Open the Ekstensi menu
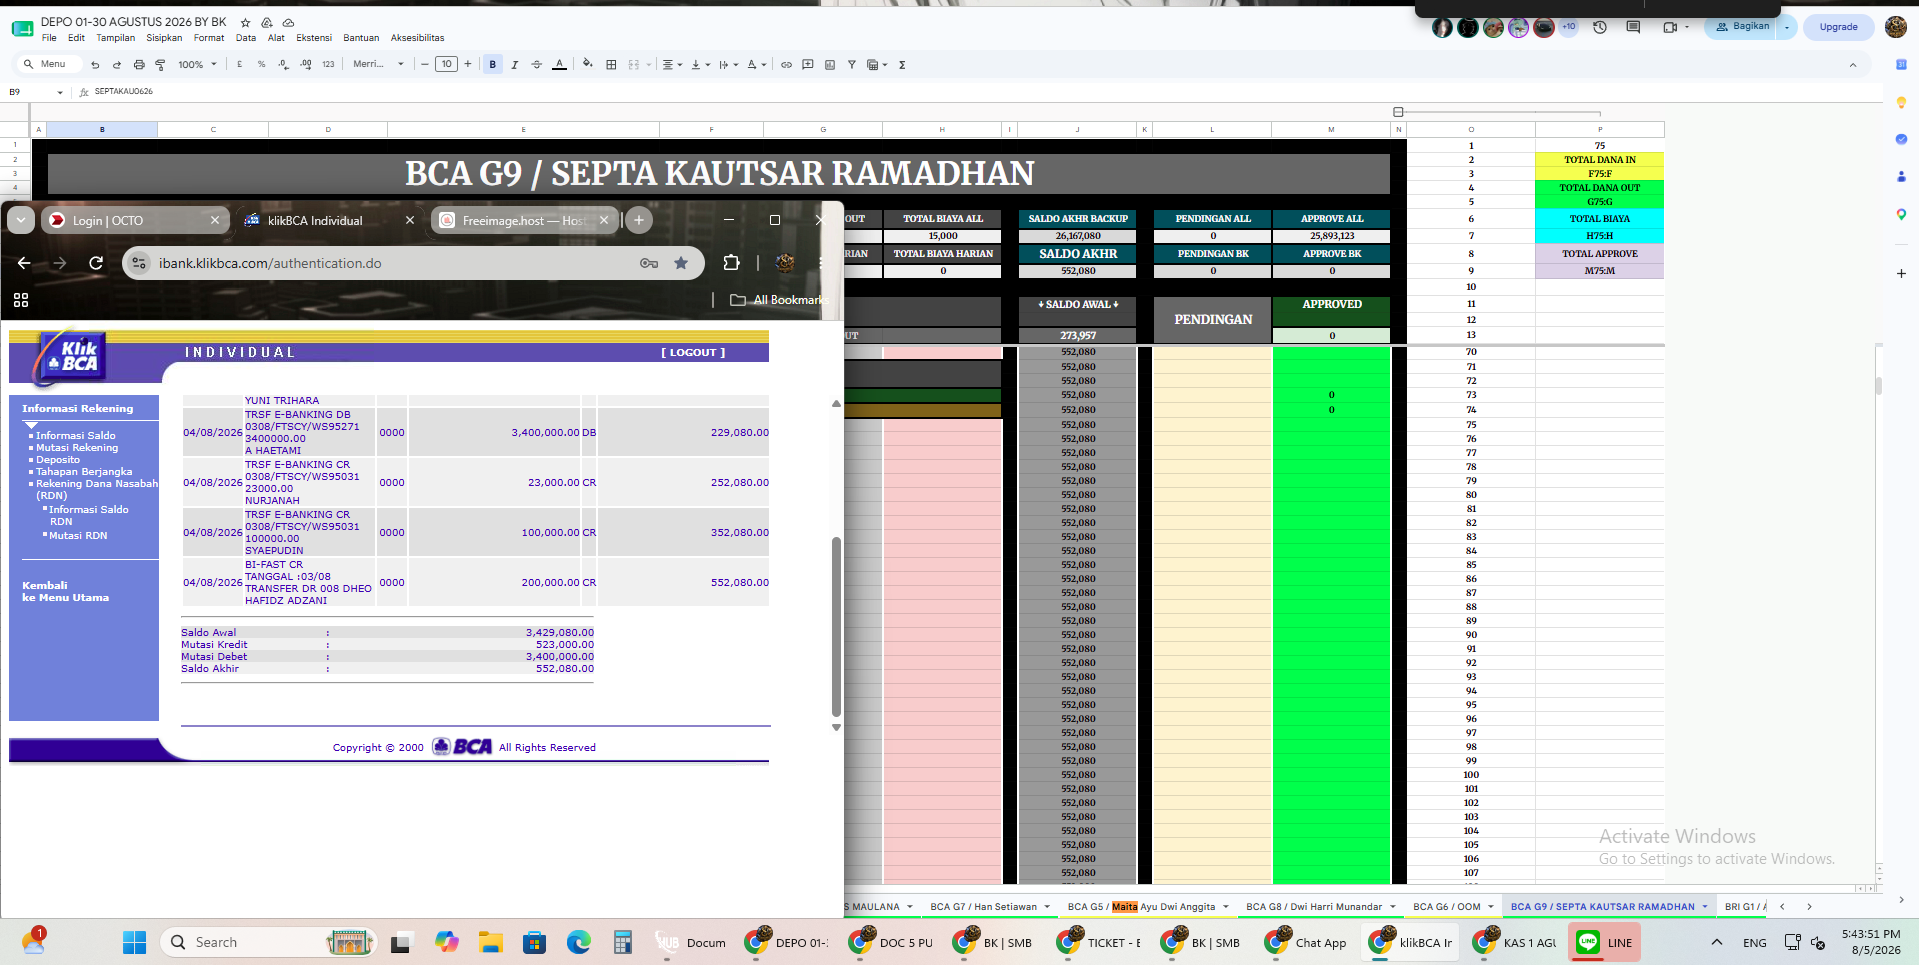 314,38
